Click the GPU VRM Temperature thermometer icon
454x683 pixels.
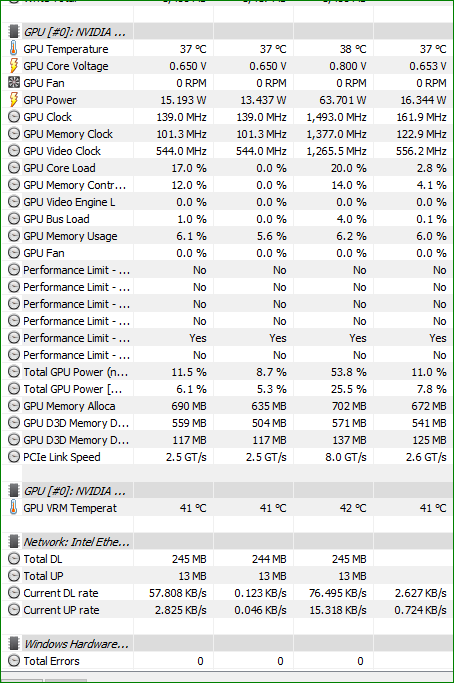click(x=14, y=508)
